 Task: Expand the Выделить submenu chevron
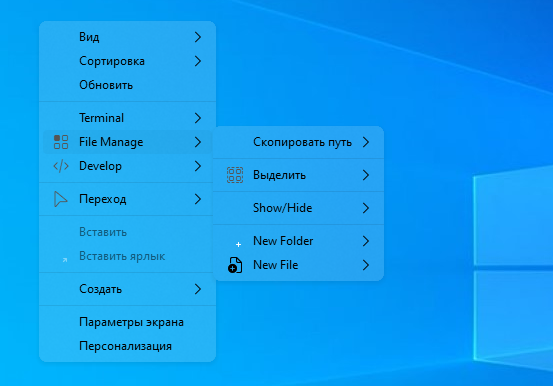pyautogui.click(x=366, y=175)
